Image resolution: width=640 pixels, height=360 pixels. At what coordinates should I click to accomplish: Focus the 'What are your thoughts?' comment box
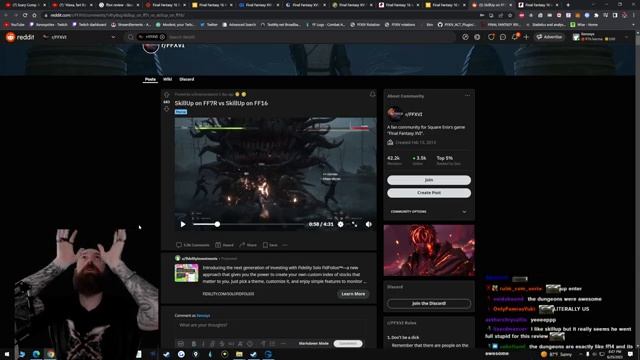[269, 325]
